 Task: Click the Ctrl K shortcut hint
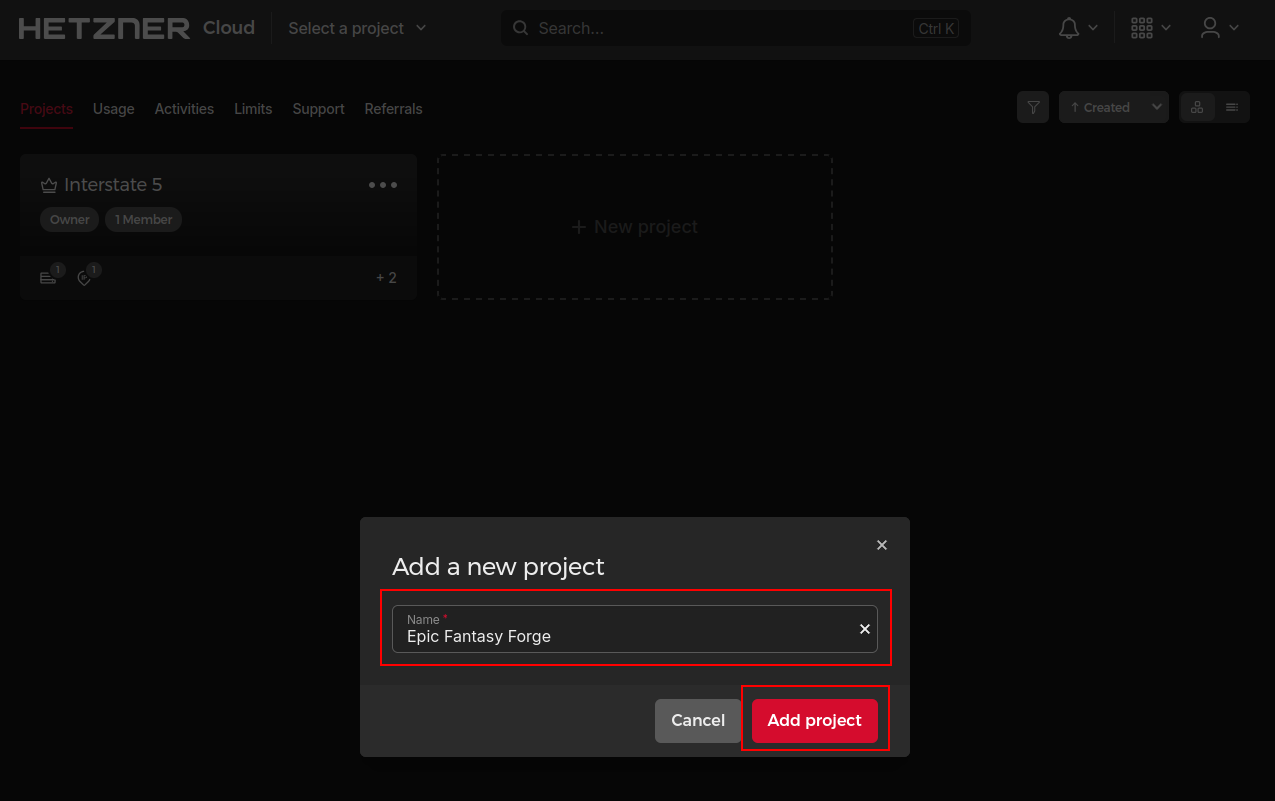point(936,28)
